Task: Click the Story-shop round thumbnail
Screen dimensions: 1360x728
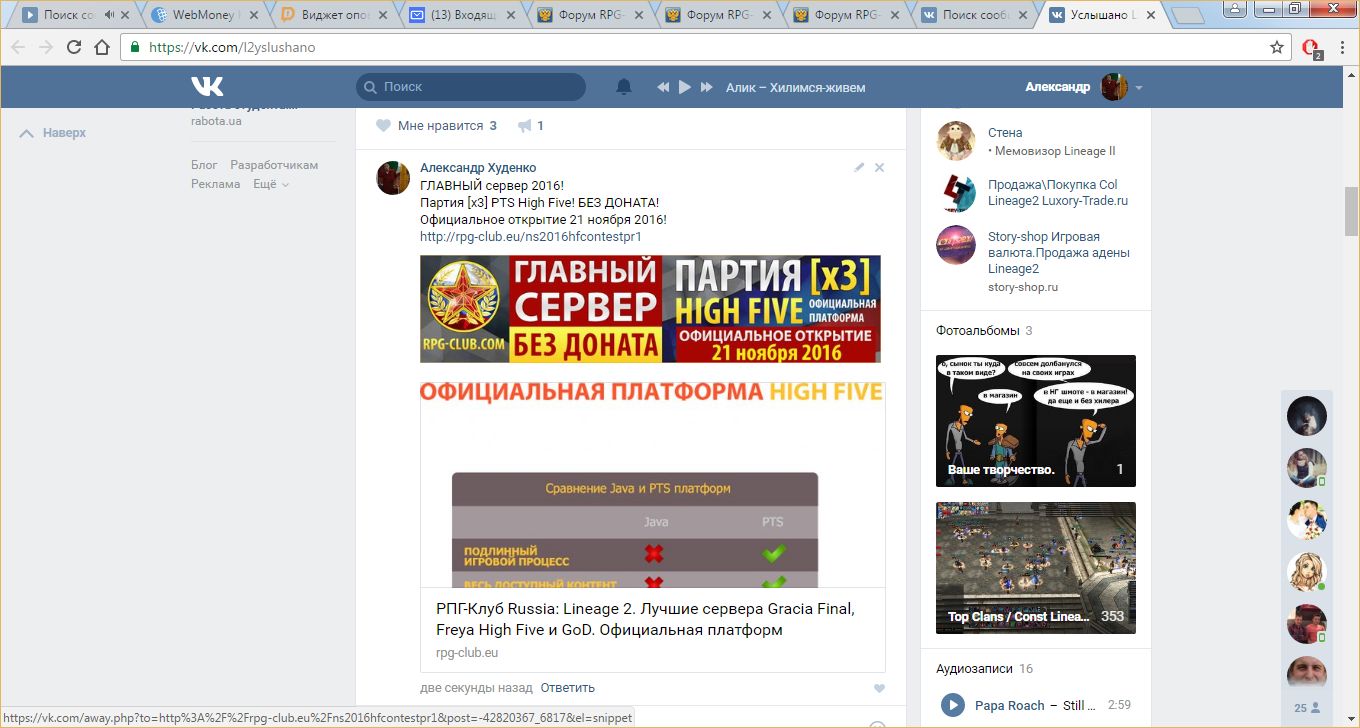Action: (x=956, y=245)
